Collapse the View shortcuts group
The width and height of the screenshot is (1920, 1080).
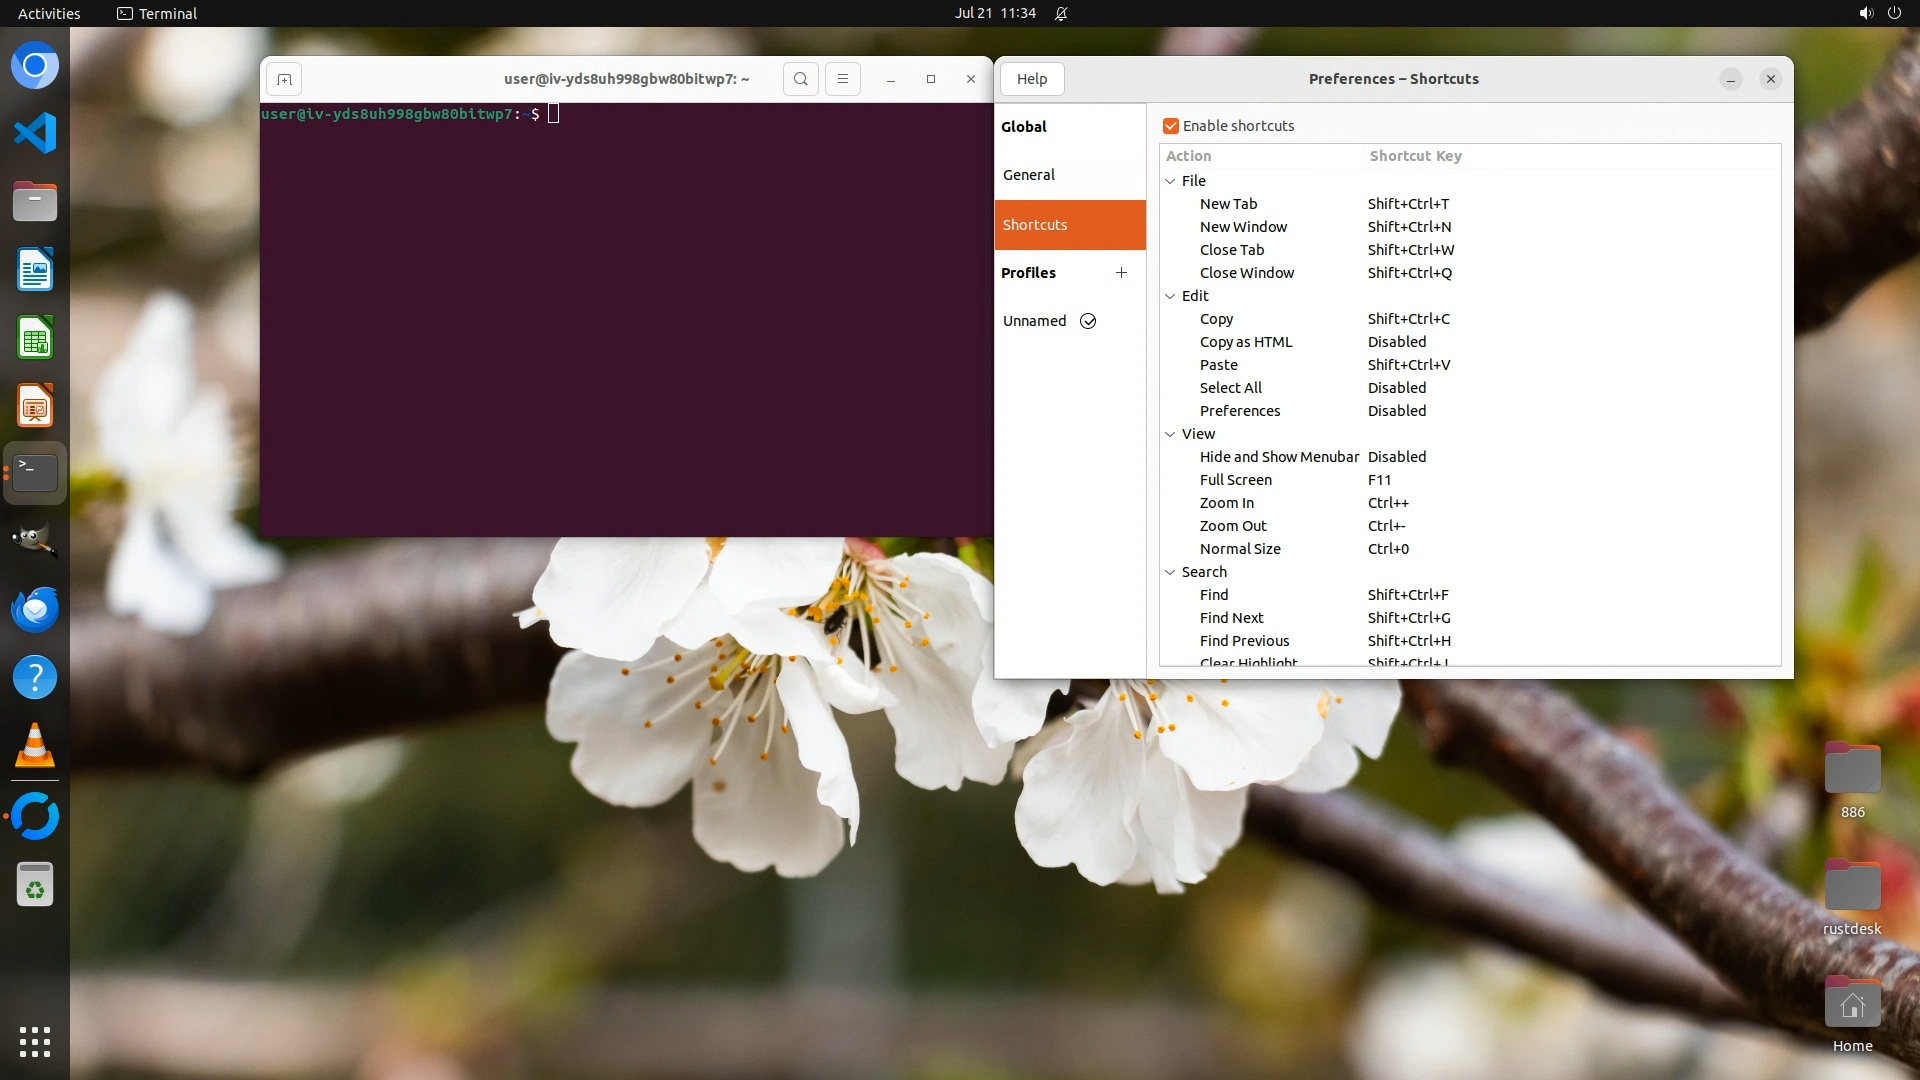pos(1170,434)
